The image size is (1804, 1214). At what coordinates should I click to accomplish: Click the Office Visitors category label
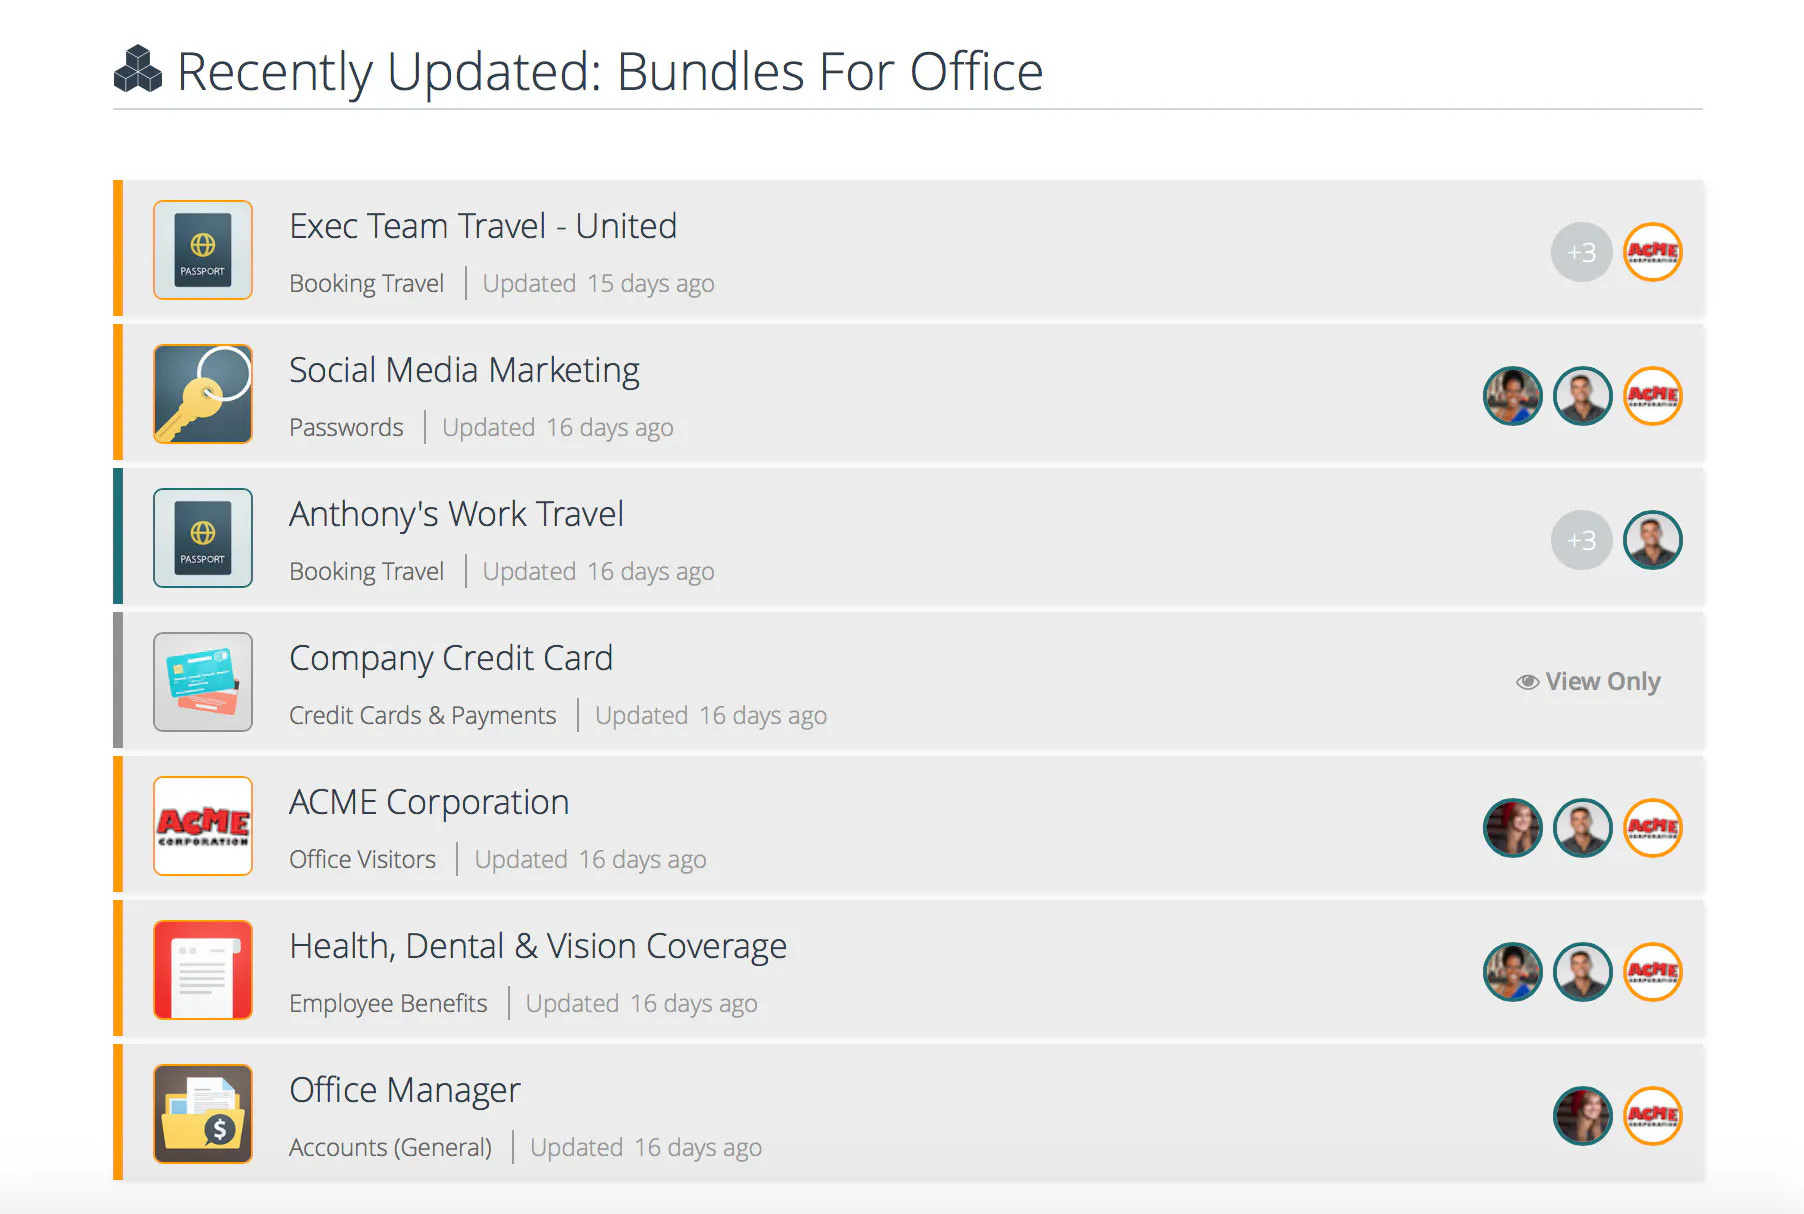(362, 859)
